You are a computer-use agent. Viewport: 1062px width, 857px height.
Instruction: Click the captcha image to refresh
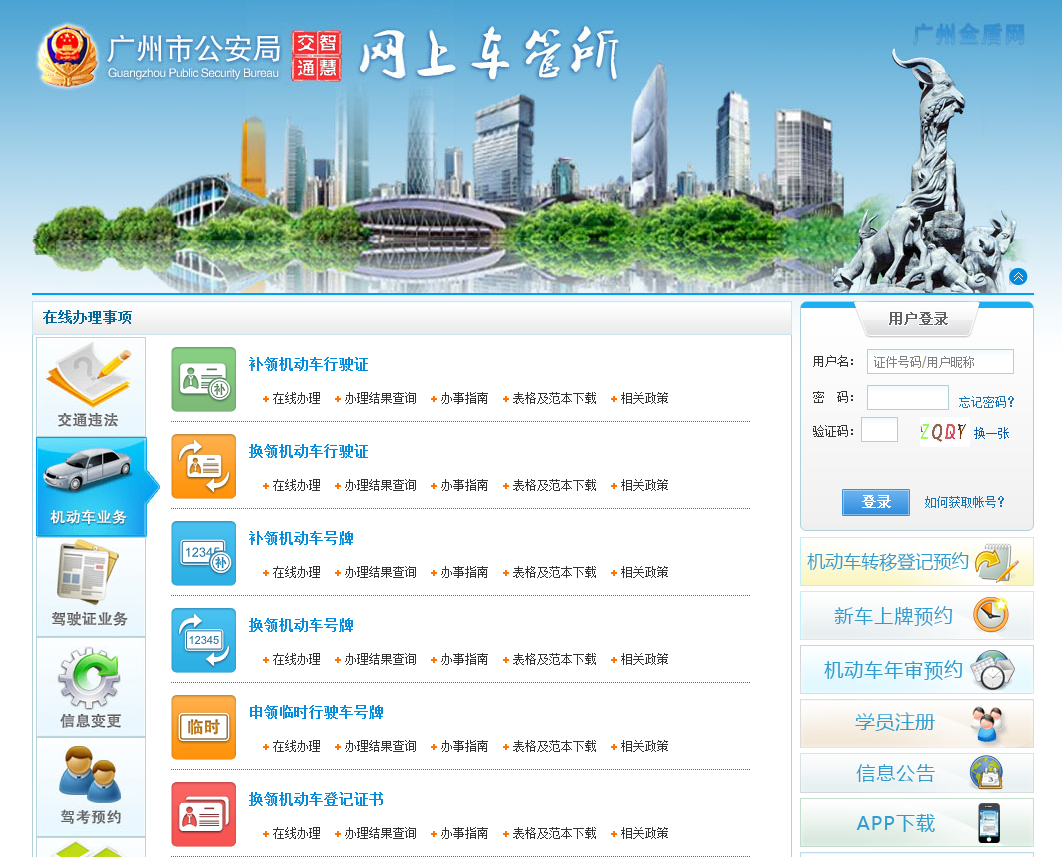[x=942, y=432]
